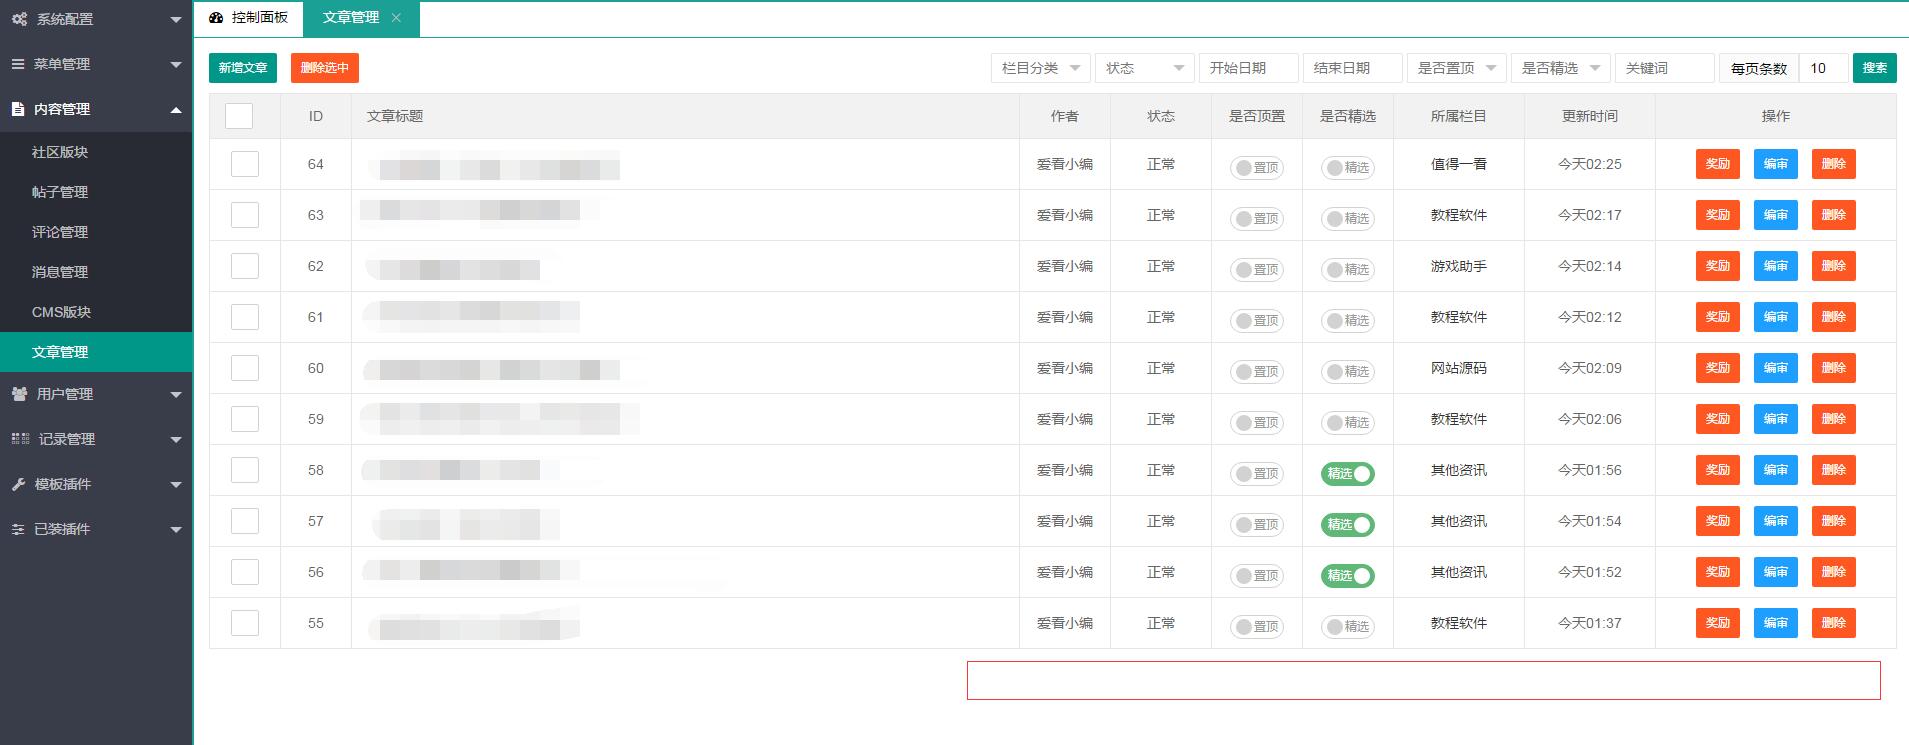Click 编审 for article 58
This screenshot has height=745, width=1909.
(1776, 470)
